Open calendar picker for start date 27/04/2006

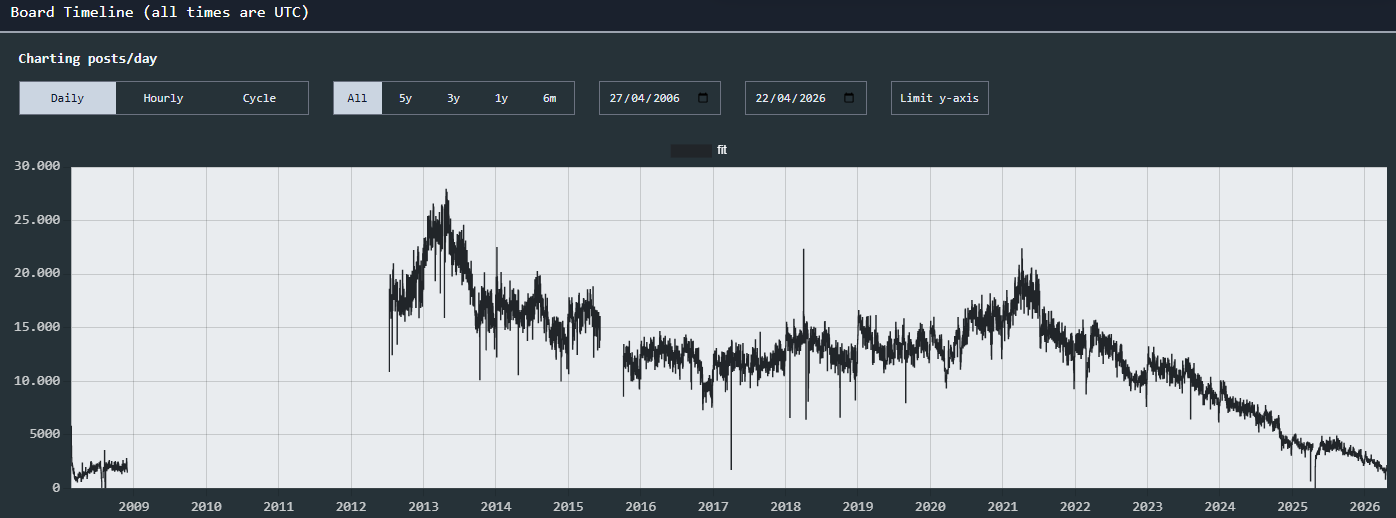pos(703,98)
